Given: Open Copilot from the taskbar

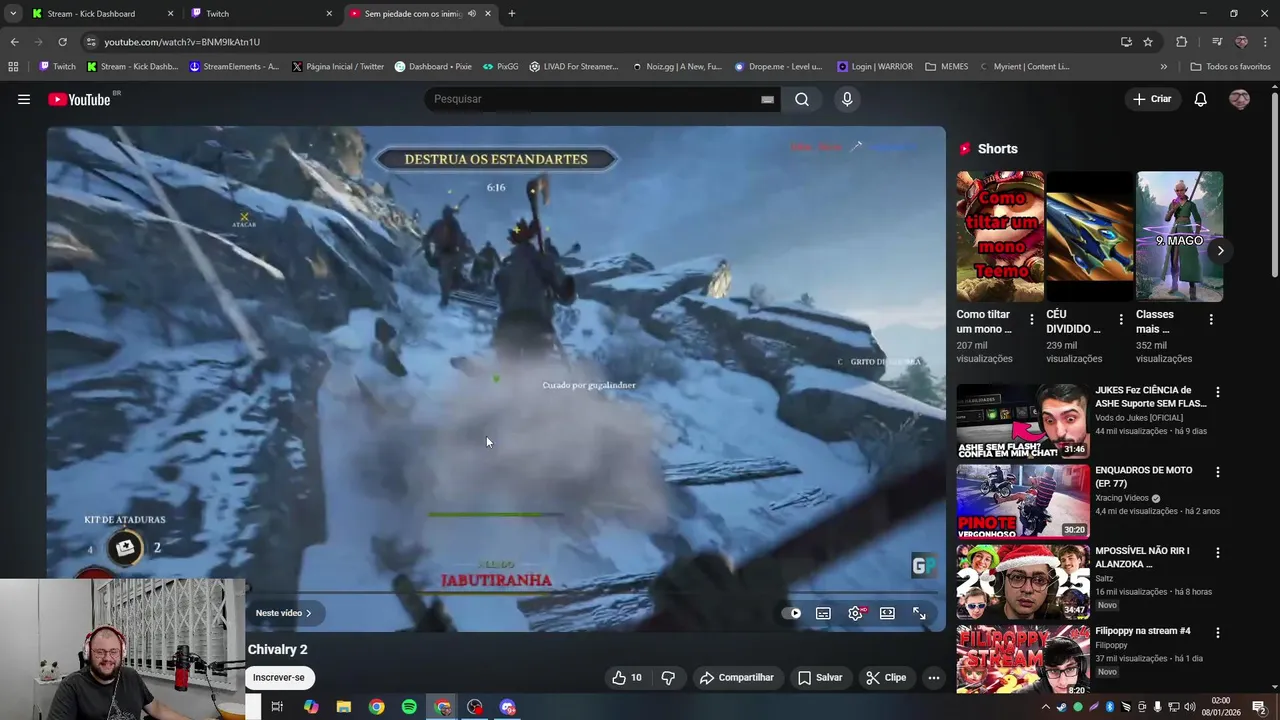Looking at the screenshot, I should coord(311,707).
